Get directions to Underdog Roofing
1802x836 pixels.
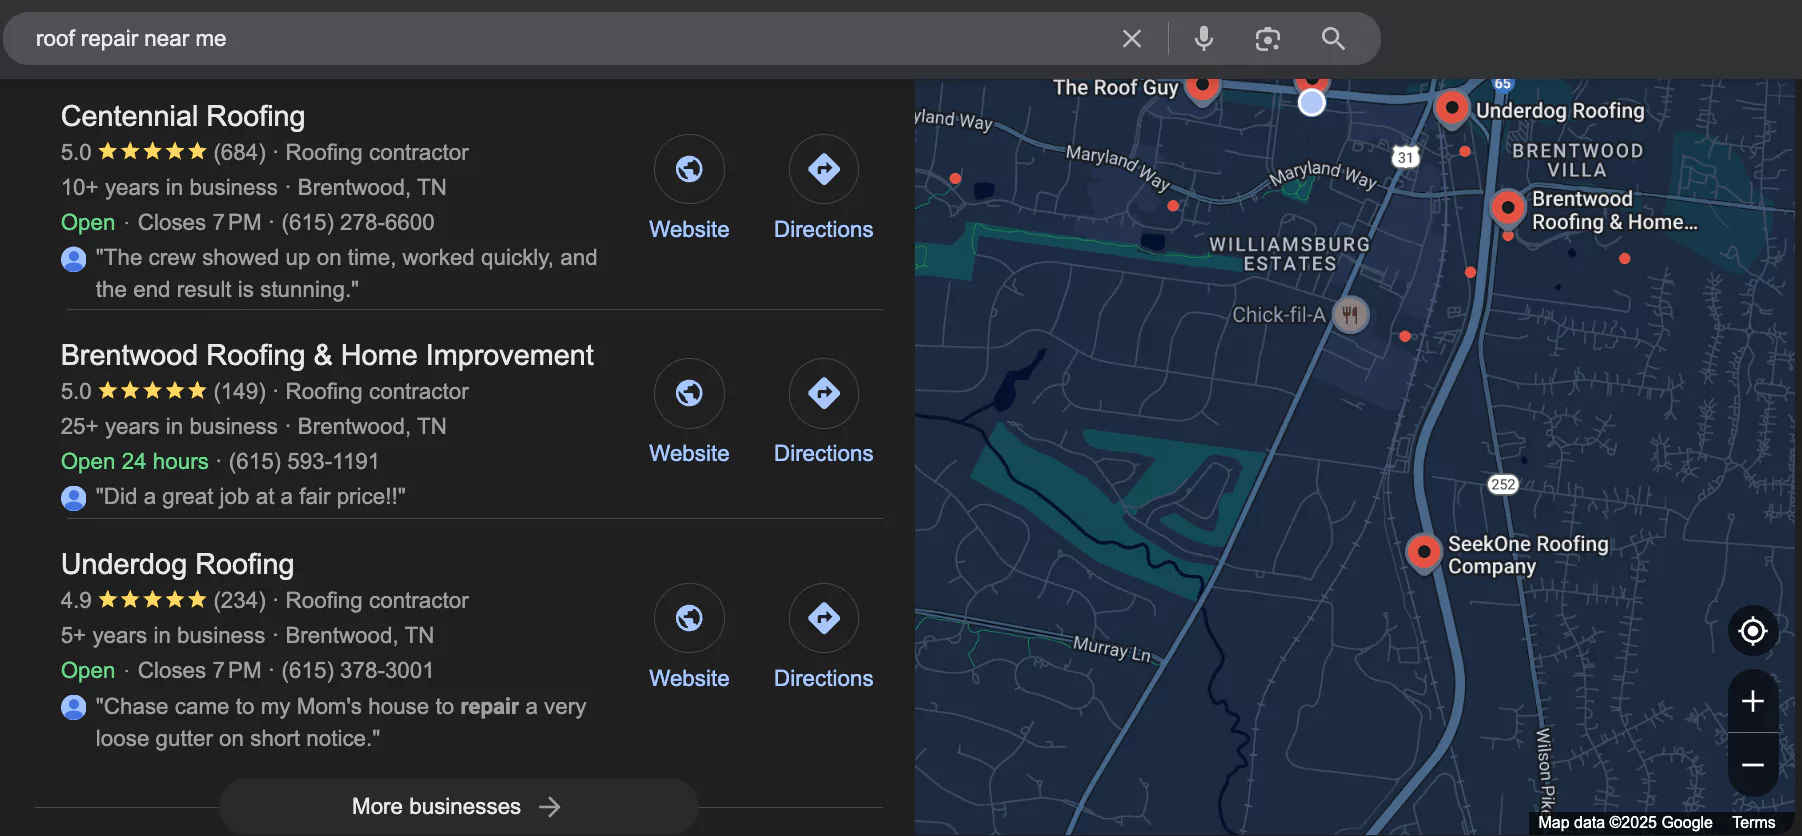pos(823,619)
